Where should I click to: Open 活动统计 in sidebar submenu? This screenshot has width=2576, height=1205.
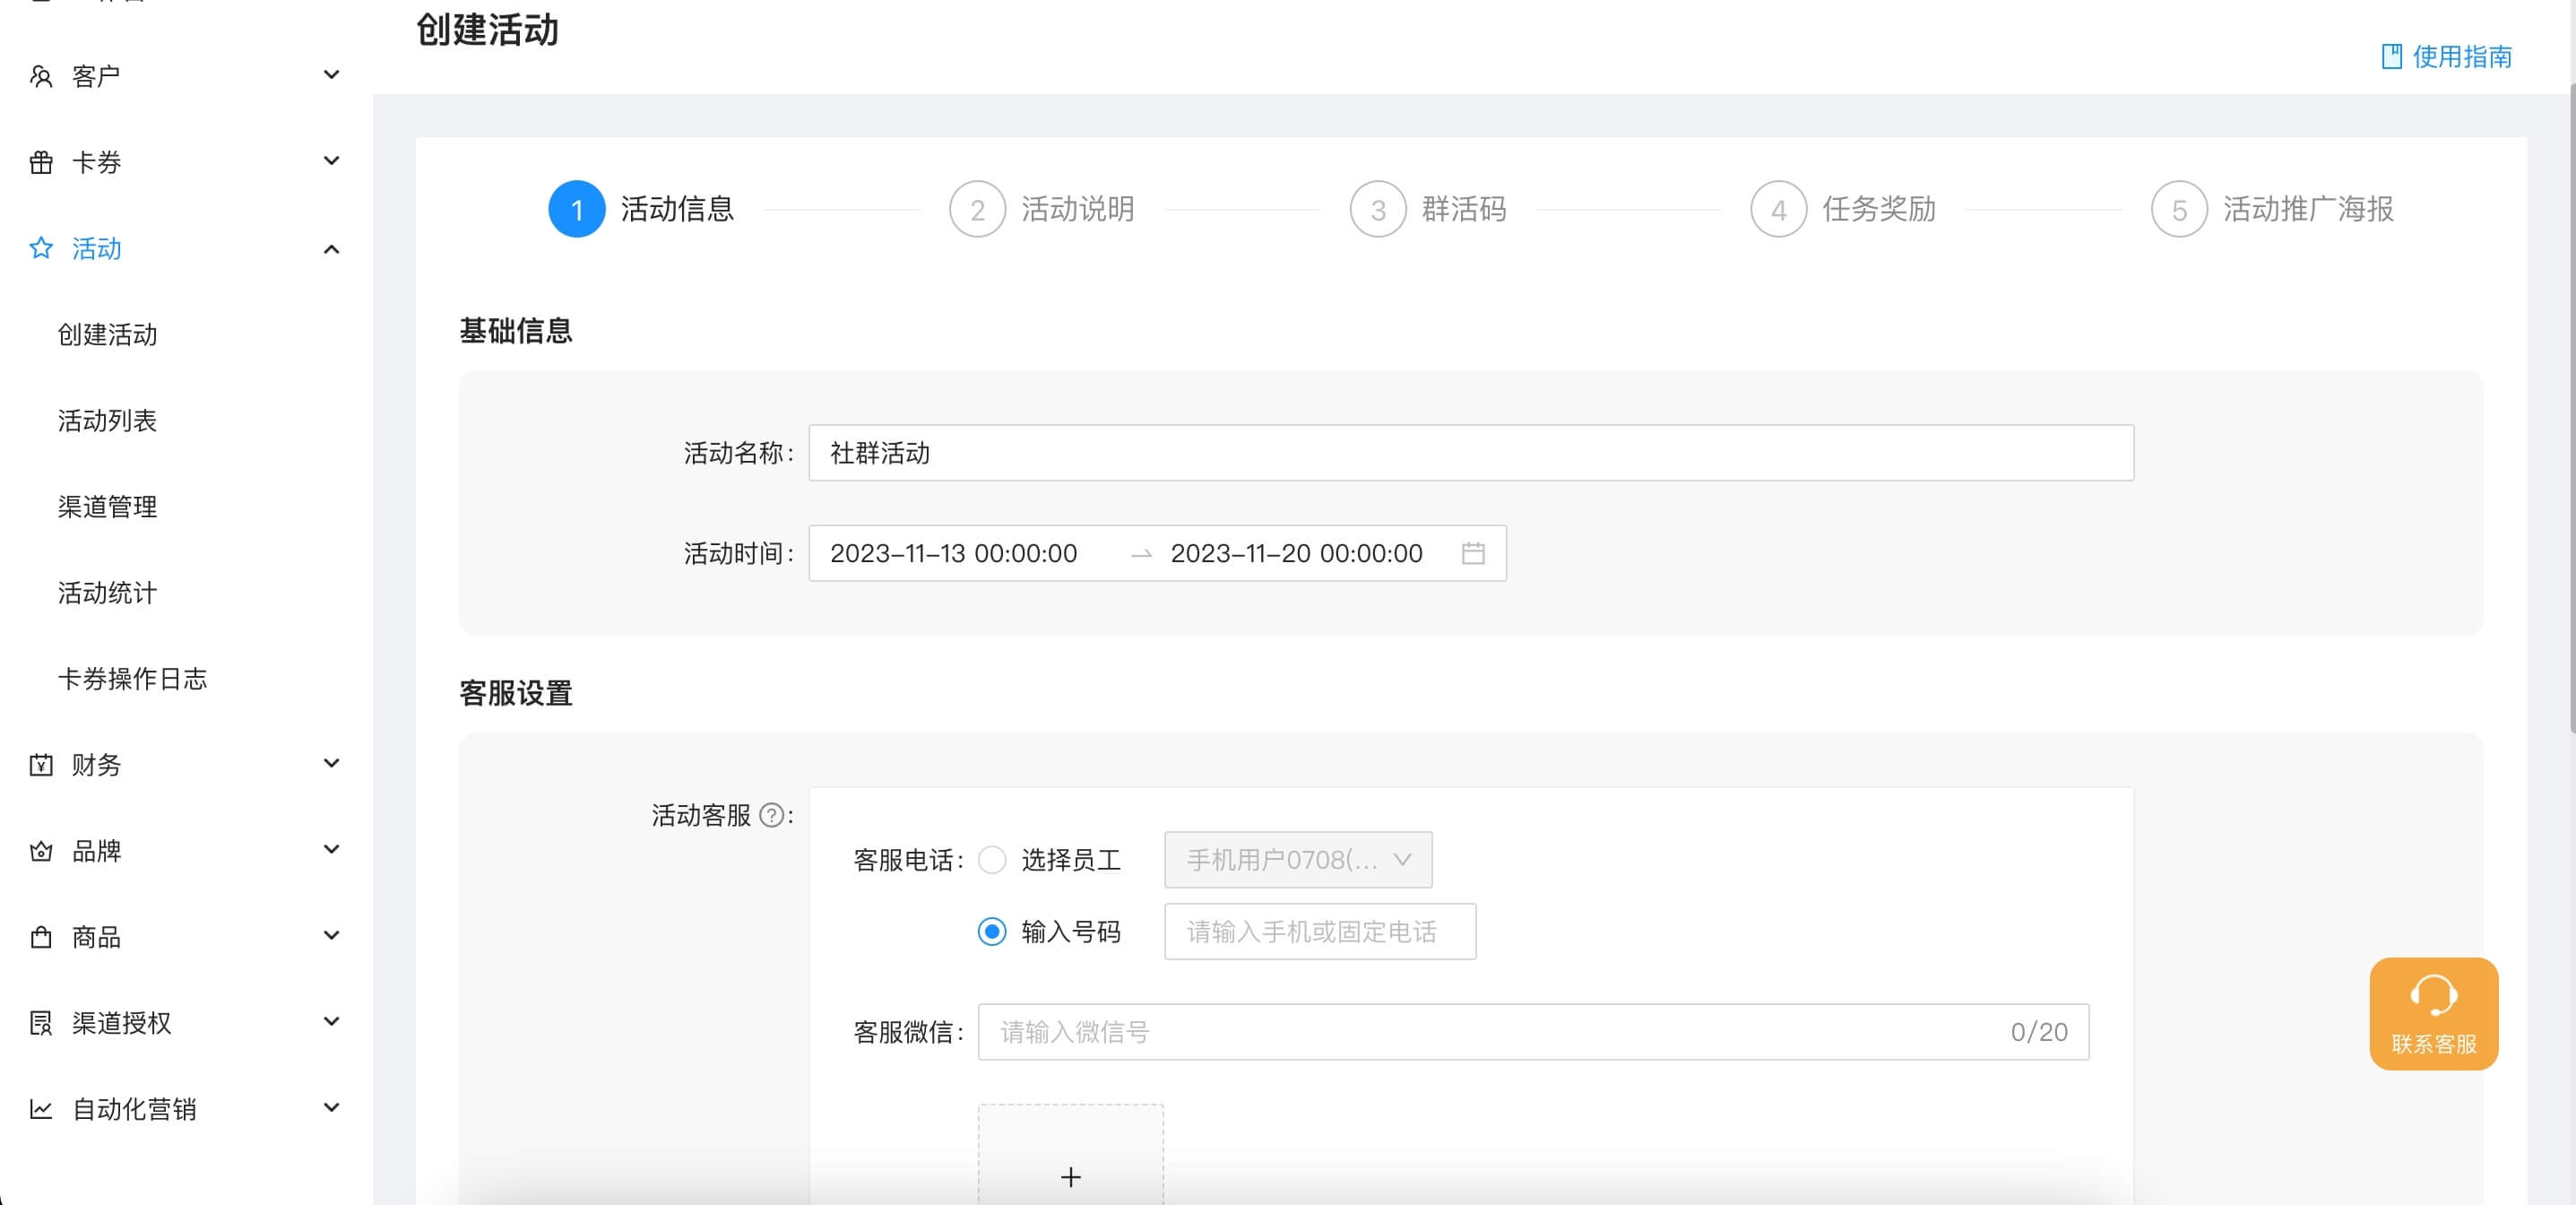(x=107, y=592)
